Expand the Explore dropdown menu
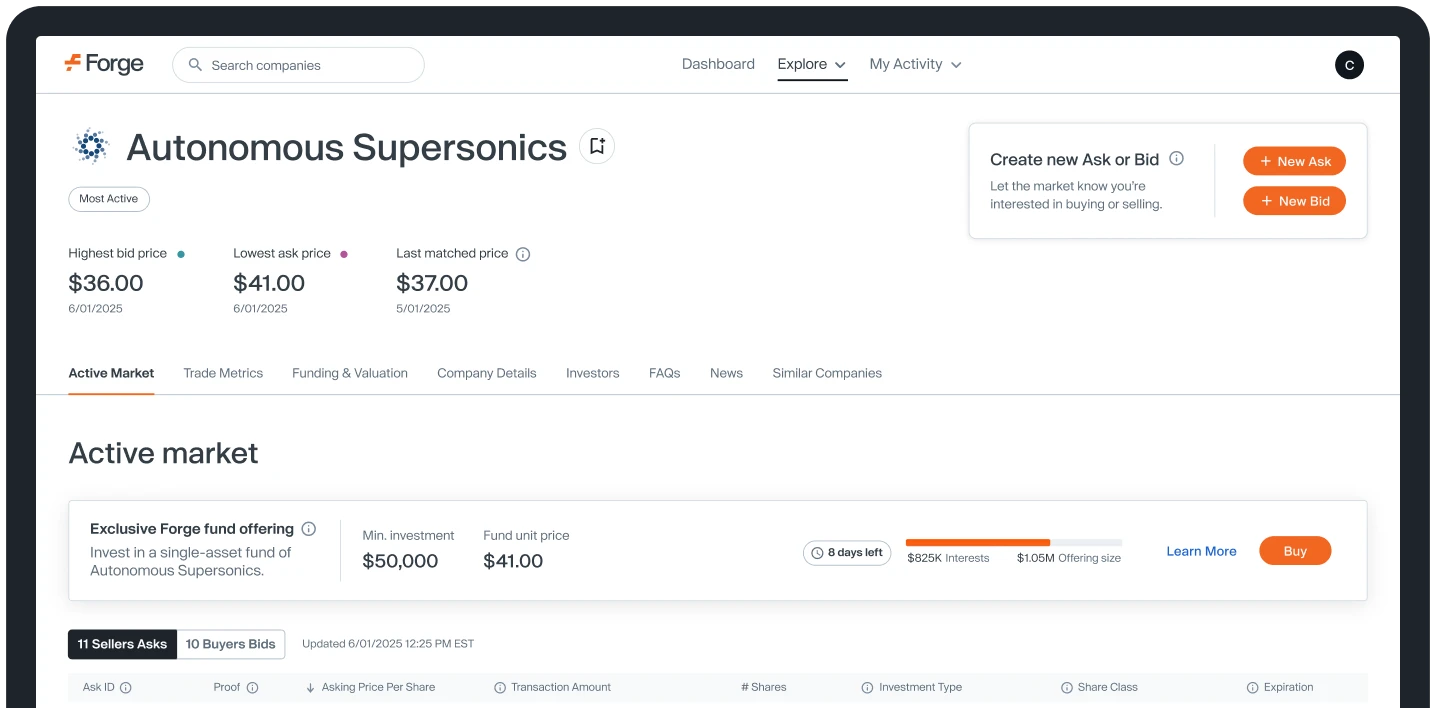1436x708 pixels. point(812,64)
